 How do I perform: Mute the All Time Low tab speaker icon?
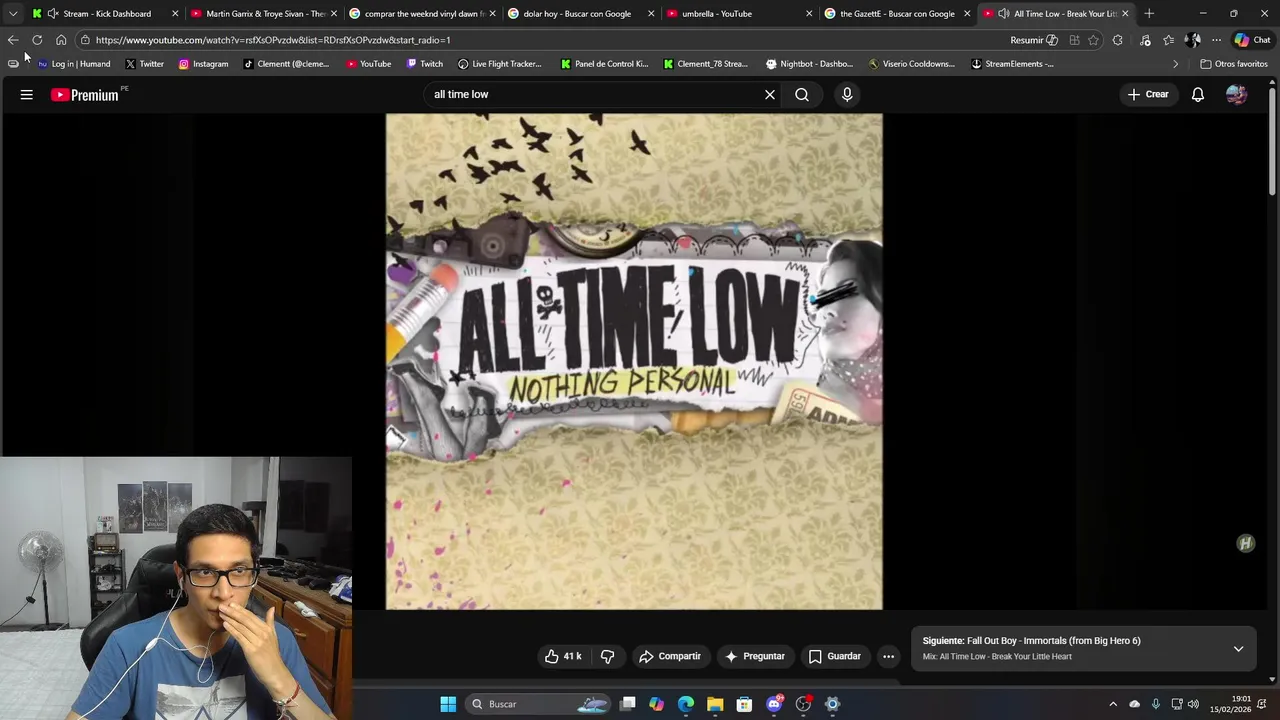click(x=1003, y=14)
